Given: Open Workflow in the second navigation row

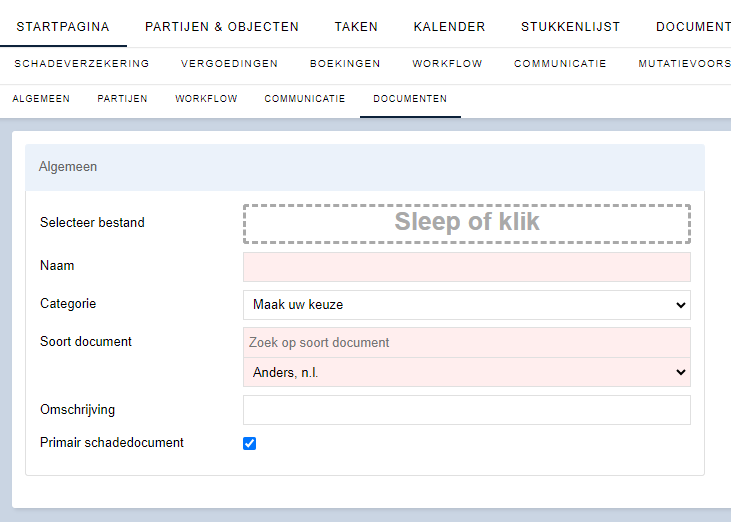Looking at the screenshot, I should 447,63.
